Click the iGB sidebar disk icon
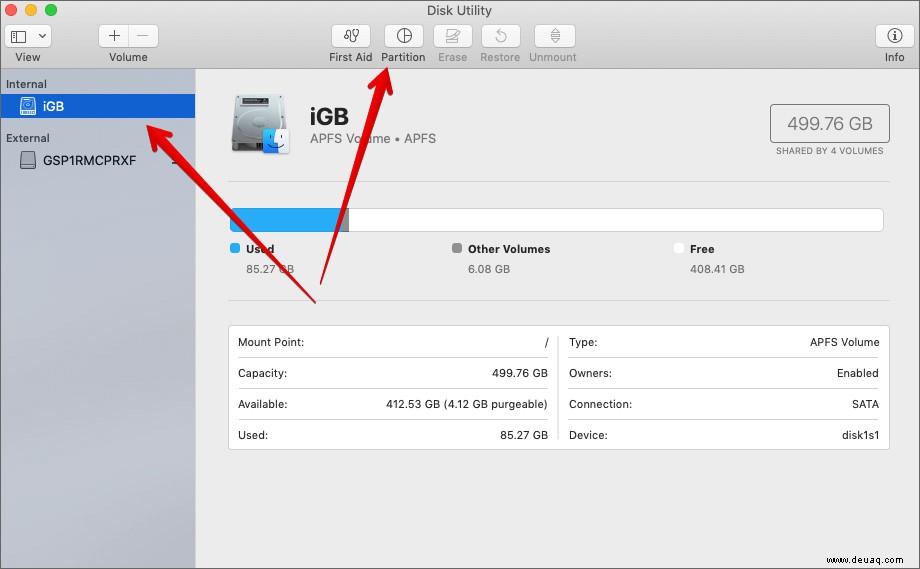Viewport: 920px width, 569px height. (28, 106)
